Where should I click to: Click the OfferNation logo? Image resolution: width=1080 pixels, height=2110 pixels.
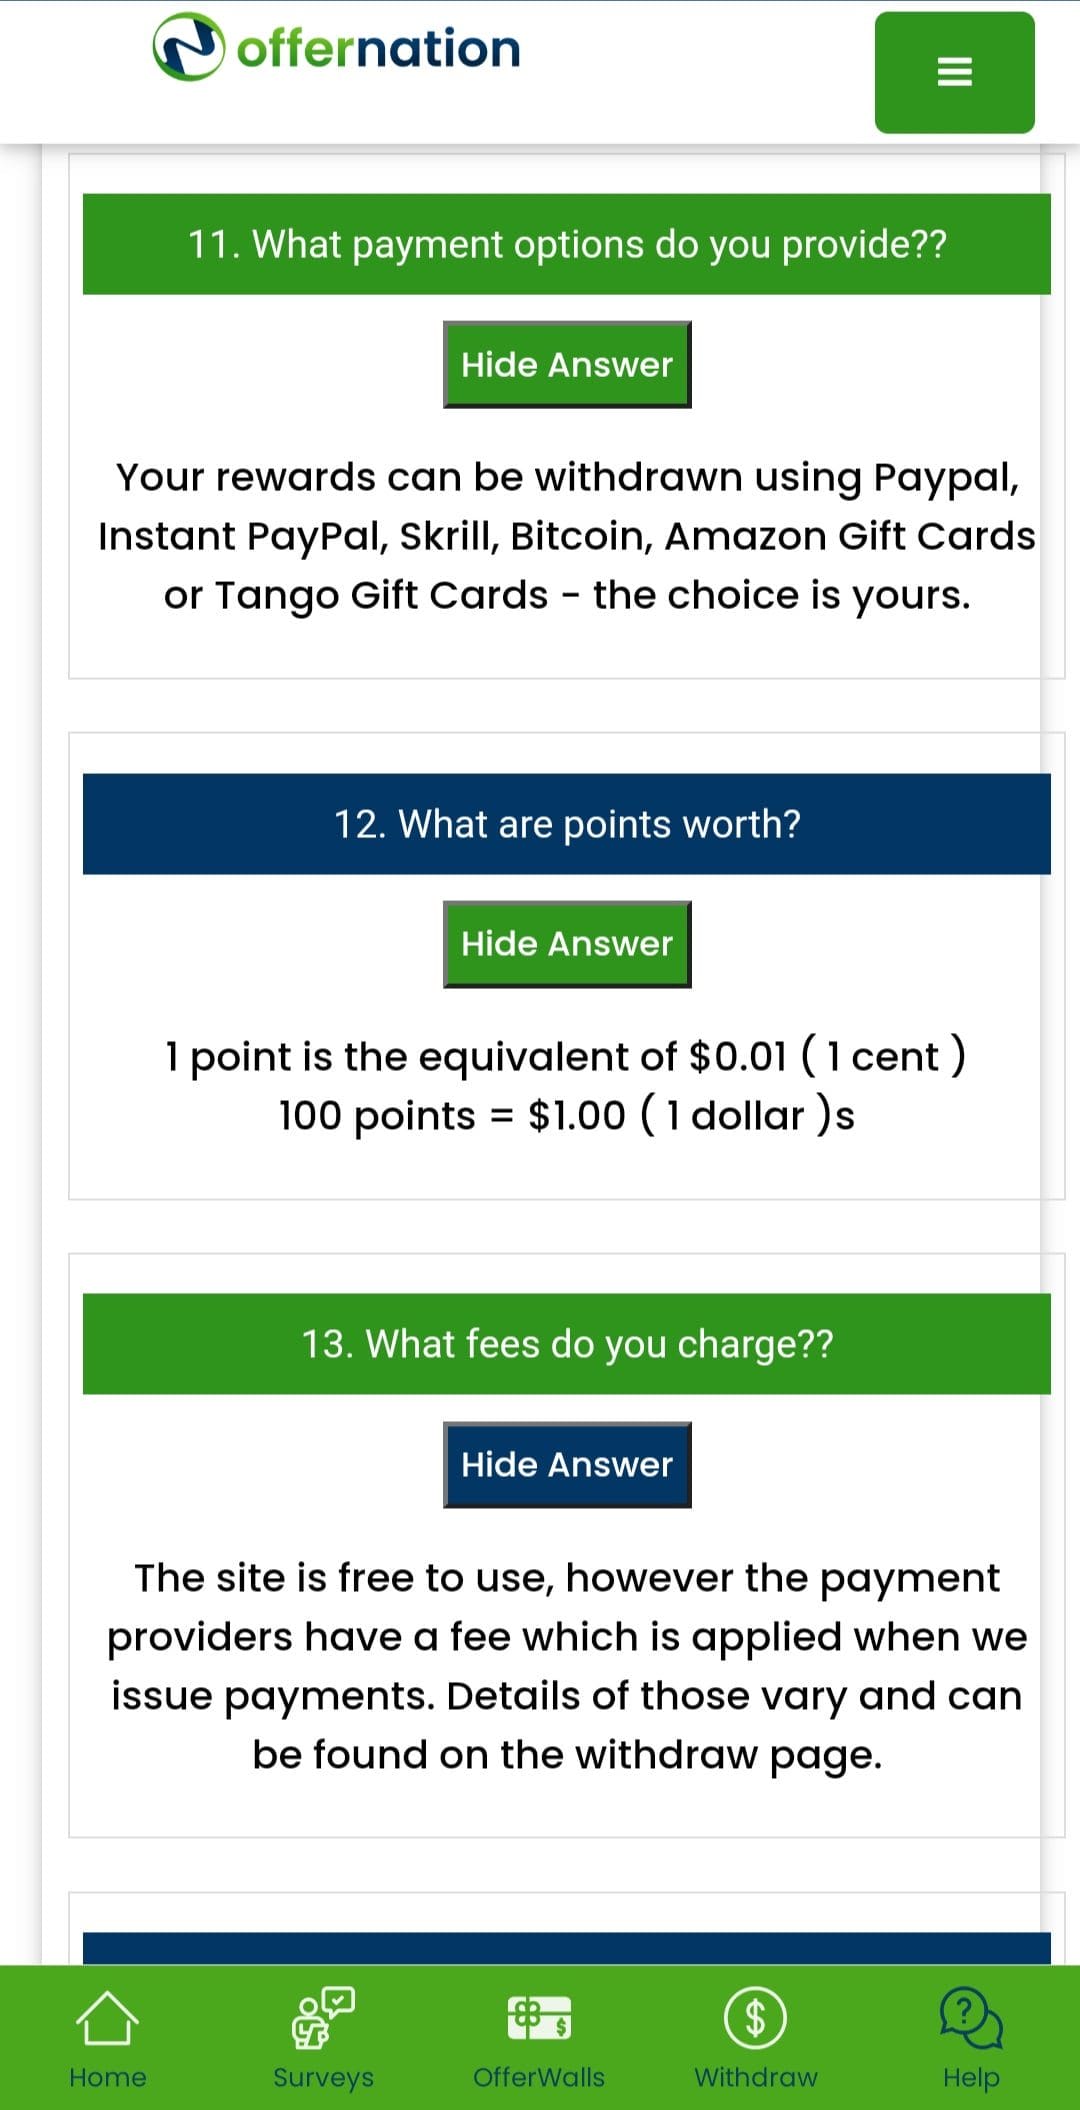pyautogui.click(x=337, y=48)
